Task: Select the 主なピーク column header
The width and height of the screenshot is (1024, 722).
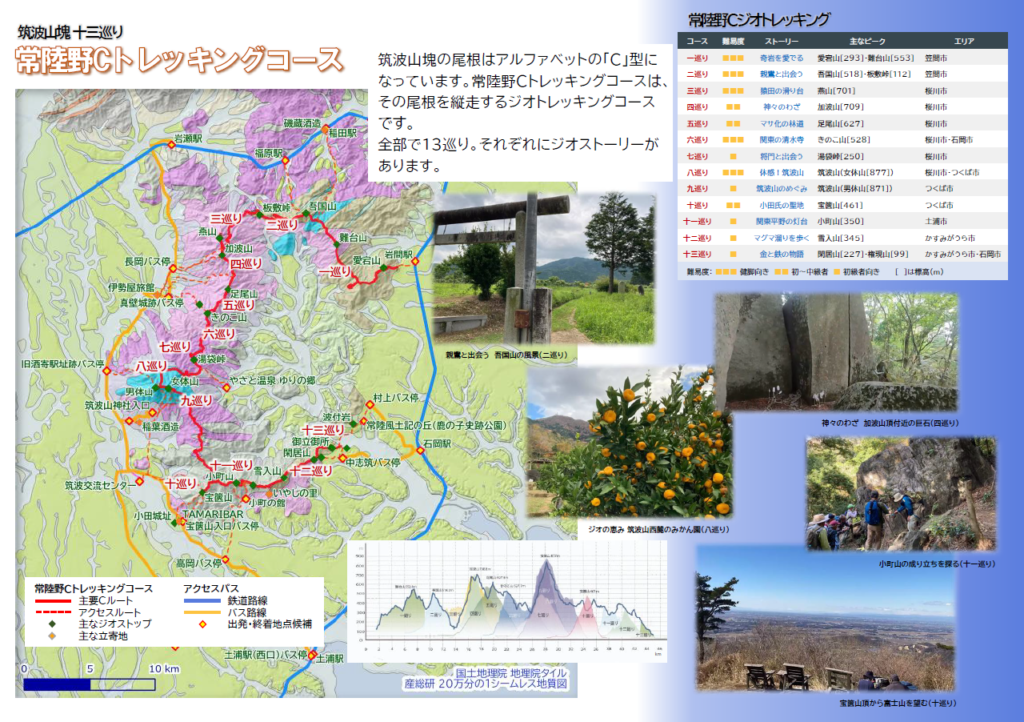Action: pos(863,42)
